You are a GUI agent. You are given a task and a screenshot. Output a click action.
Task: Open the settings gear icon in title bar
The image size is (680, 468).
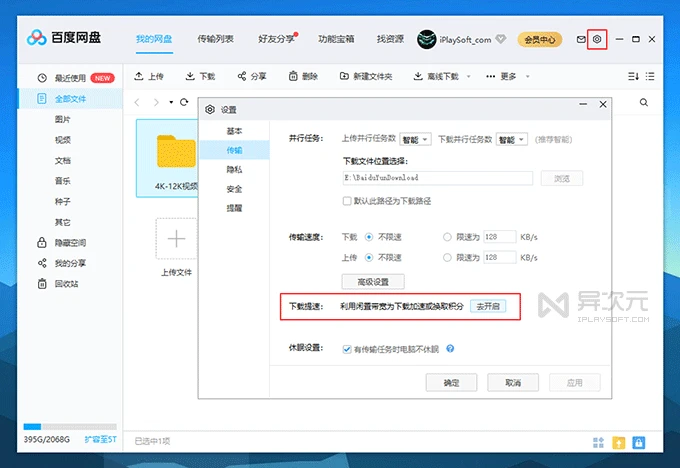pos(597,39)
